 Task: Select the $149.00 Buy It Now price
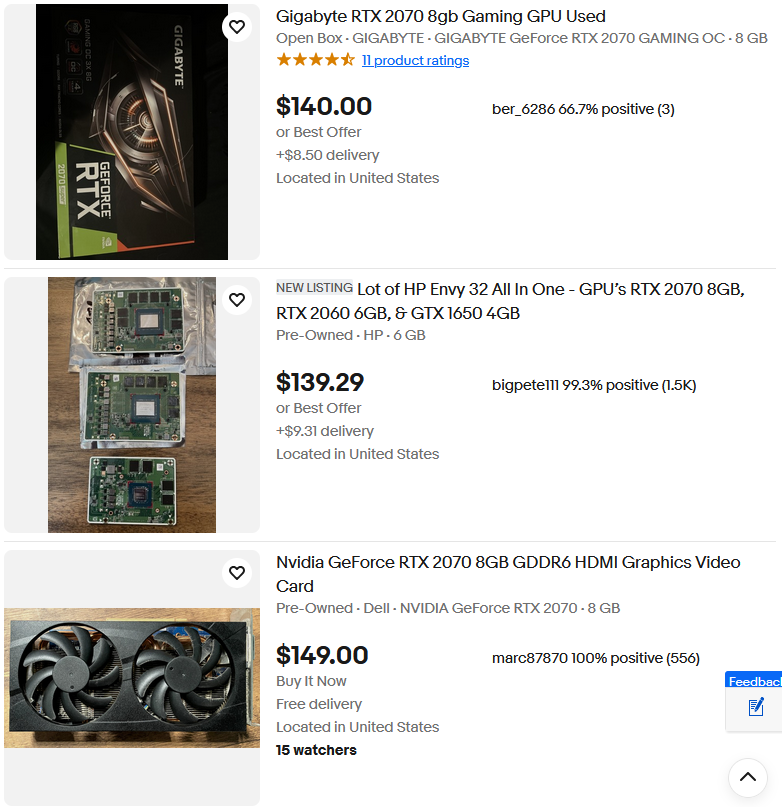click(x=322, y=655)
